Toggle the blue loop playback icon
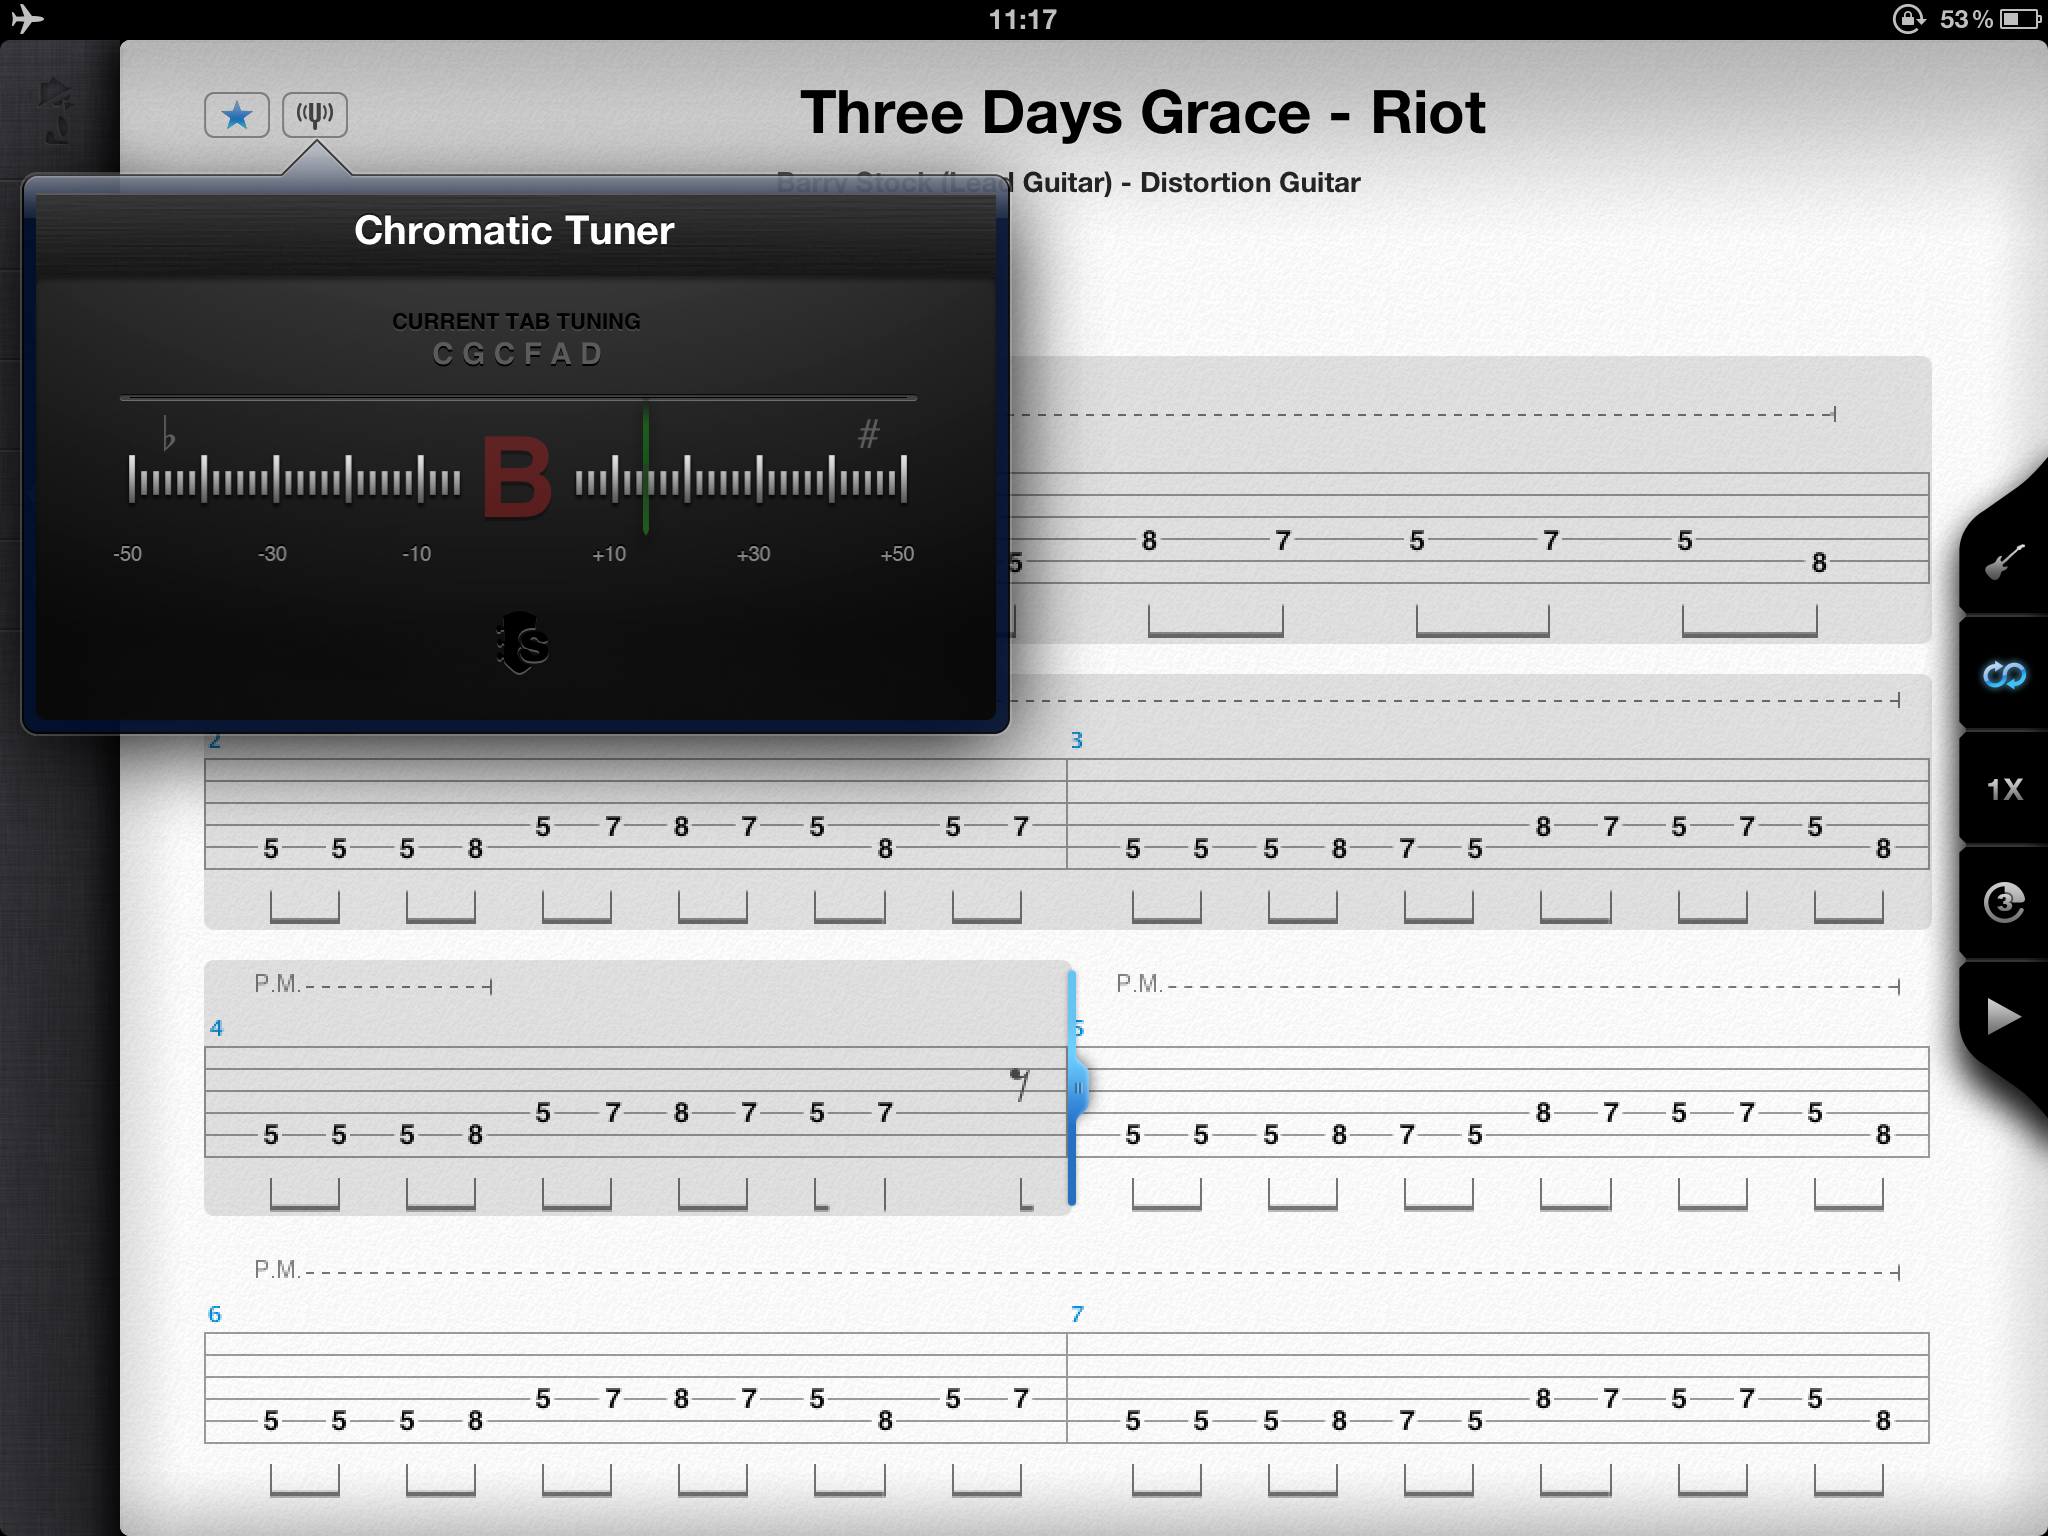This screenshot has width=2048, height=1536. click(x=2004, y=676)
